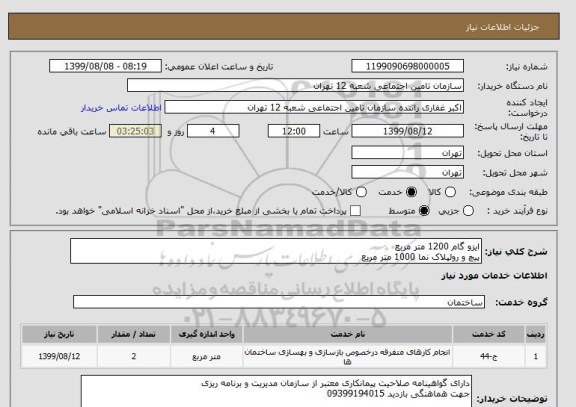The height and width of the screenshot is (407, 576).
Task: Click service code cell ج-44
Action: click(489, 356)
